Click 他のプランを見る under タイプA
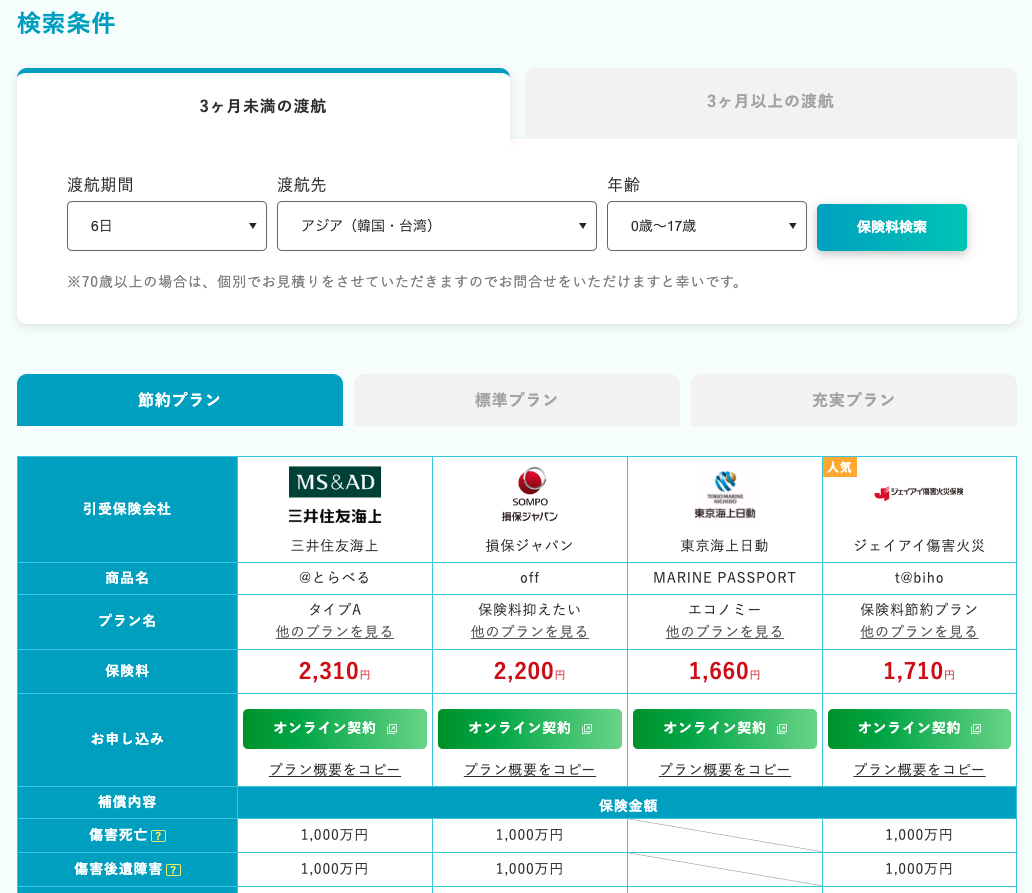 [x=335, y=632]
